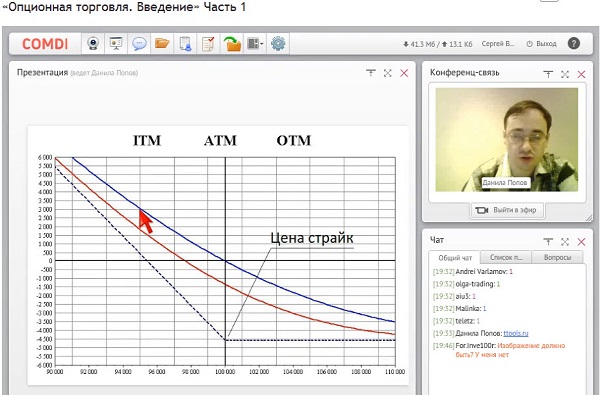Click the green arrow folder share icon
Screen dimensions: 600x395
(x=232, y=43)
